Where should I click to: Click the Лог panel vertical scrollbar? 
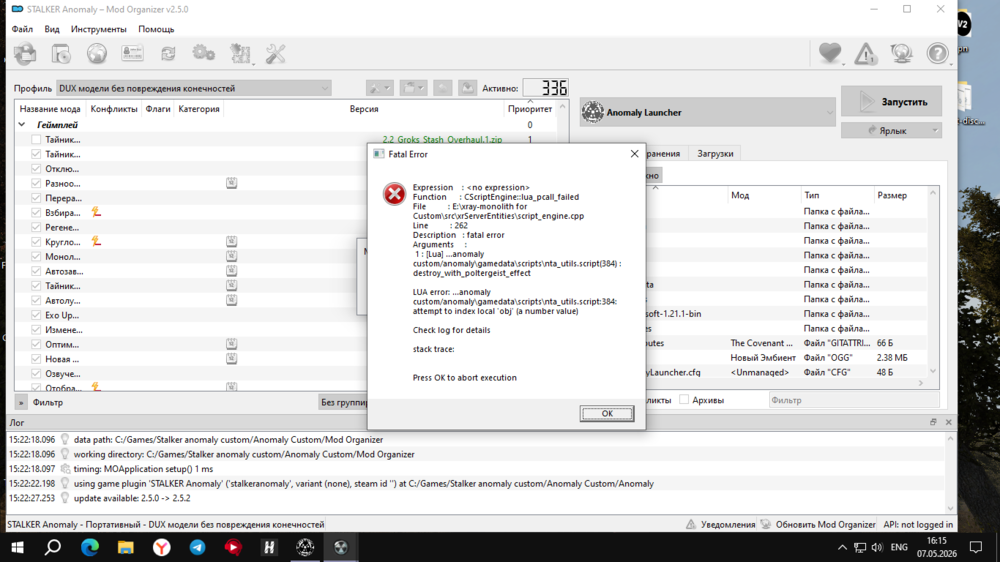pyautogui.click(x=950, y=473)
